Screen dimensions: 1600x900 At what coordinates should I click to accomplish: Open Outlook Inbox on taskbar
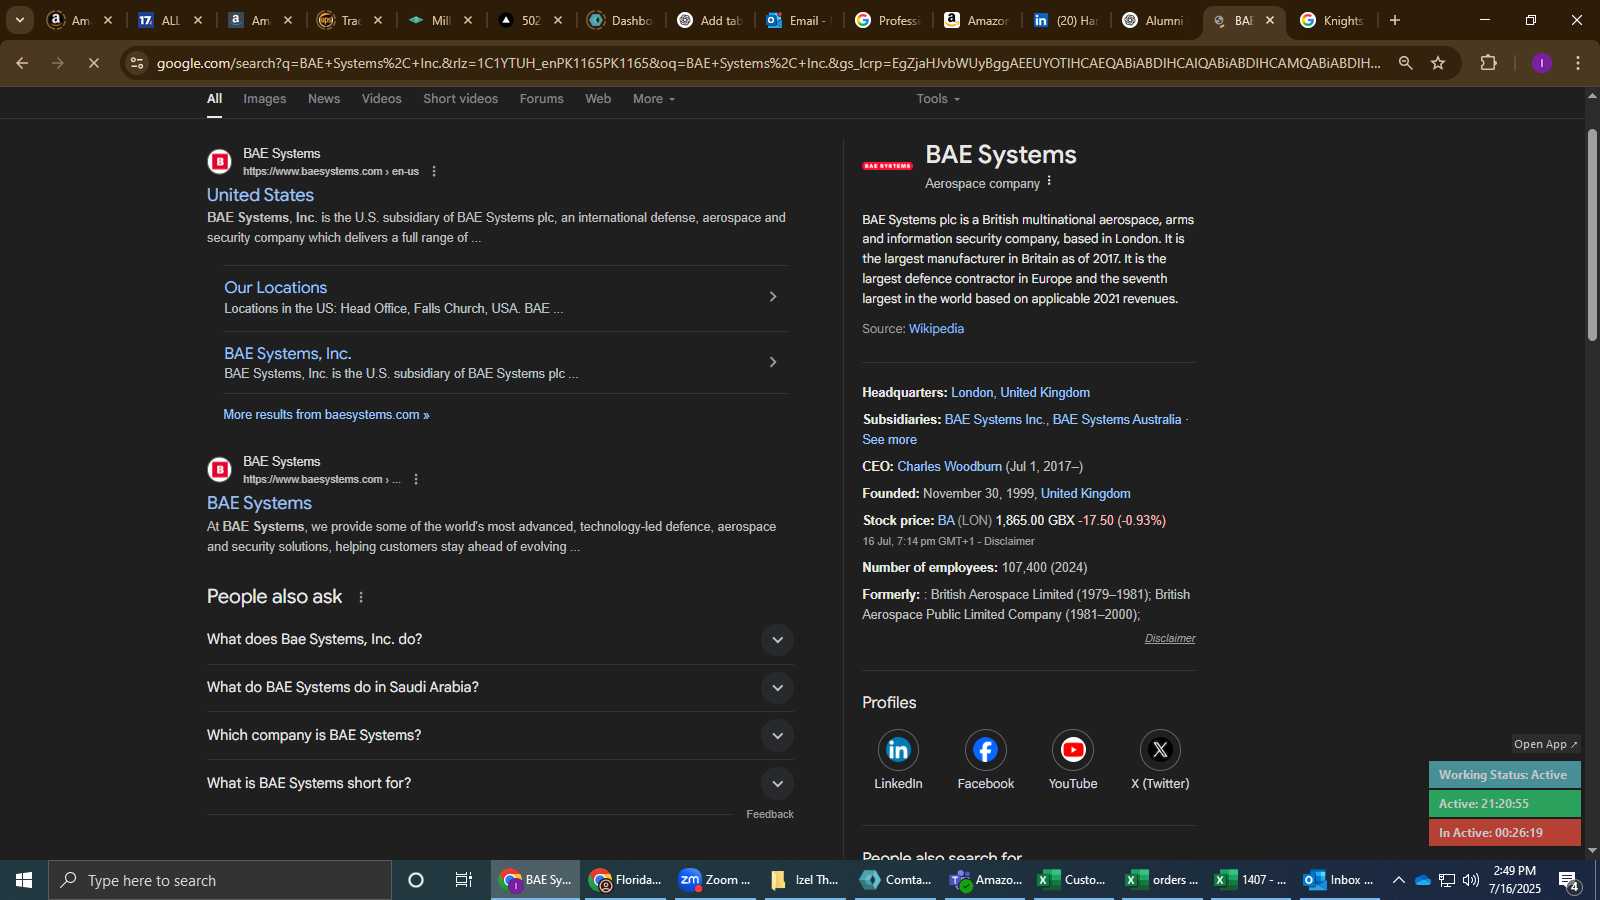coord(1339,880)
